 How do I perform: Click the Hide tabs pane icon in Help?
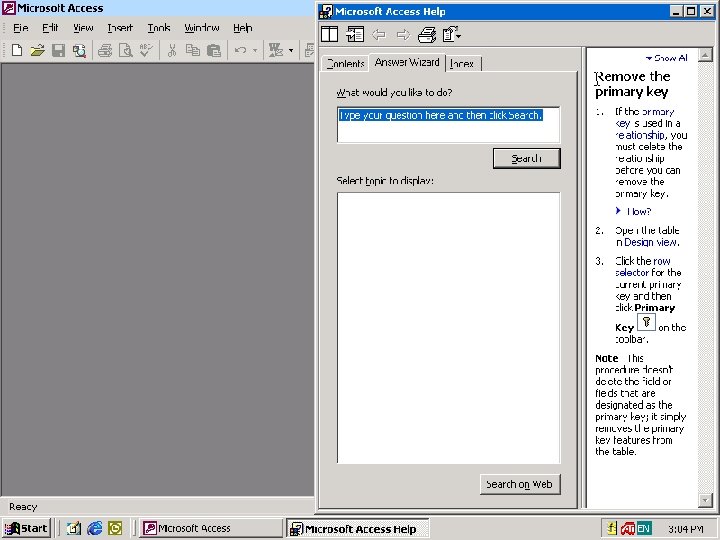coord(329,34)
